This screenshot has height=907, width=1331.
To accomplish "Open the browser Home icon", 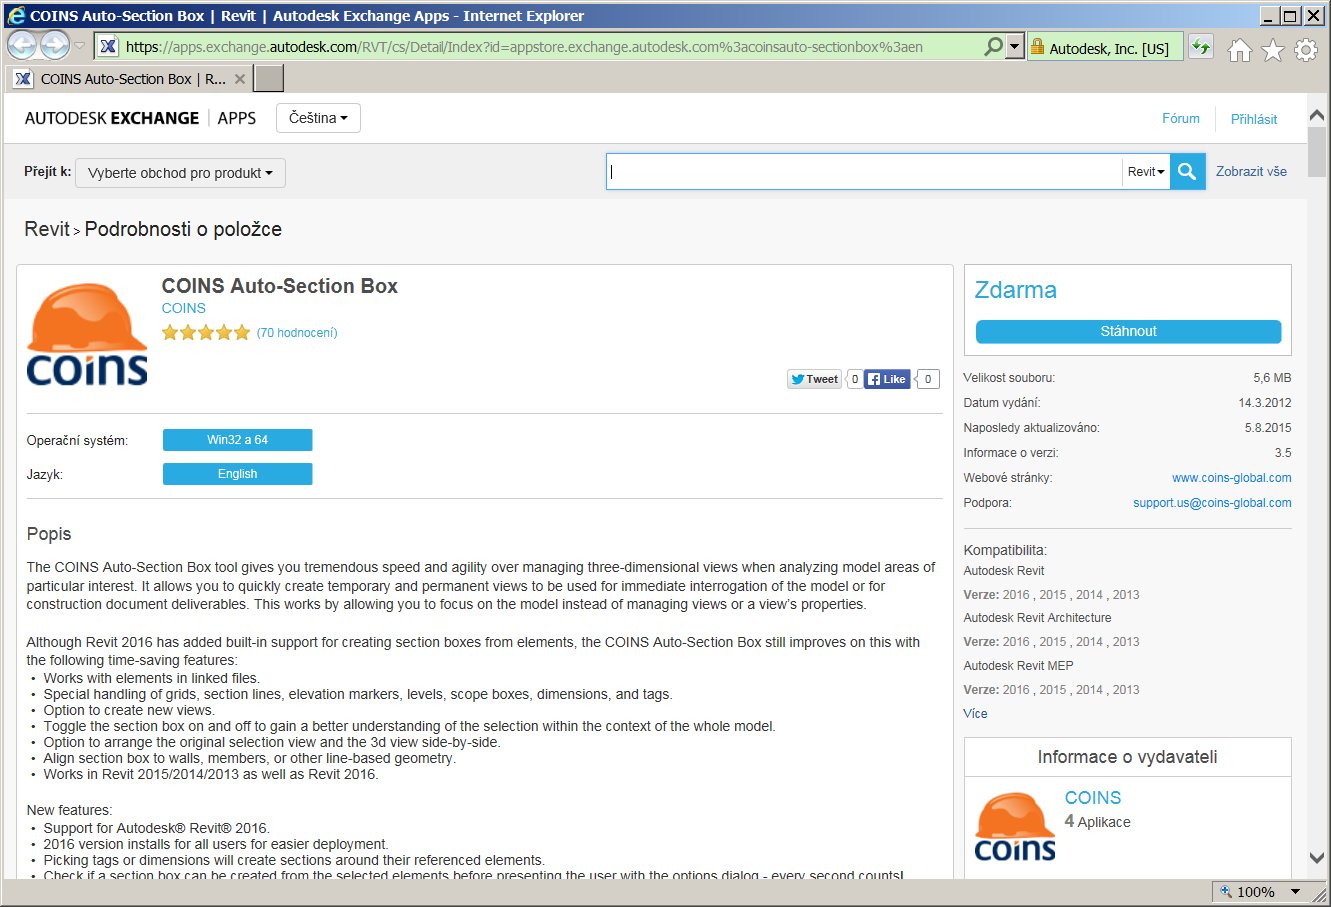I will point(1240,50).
